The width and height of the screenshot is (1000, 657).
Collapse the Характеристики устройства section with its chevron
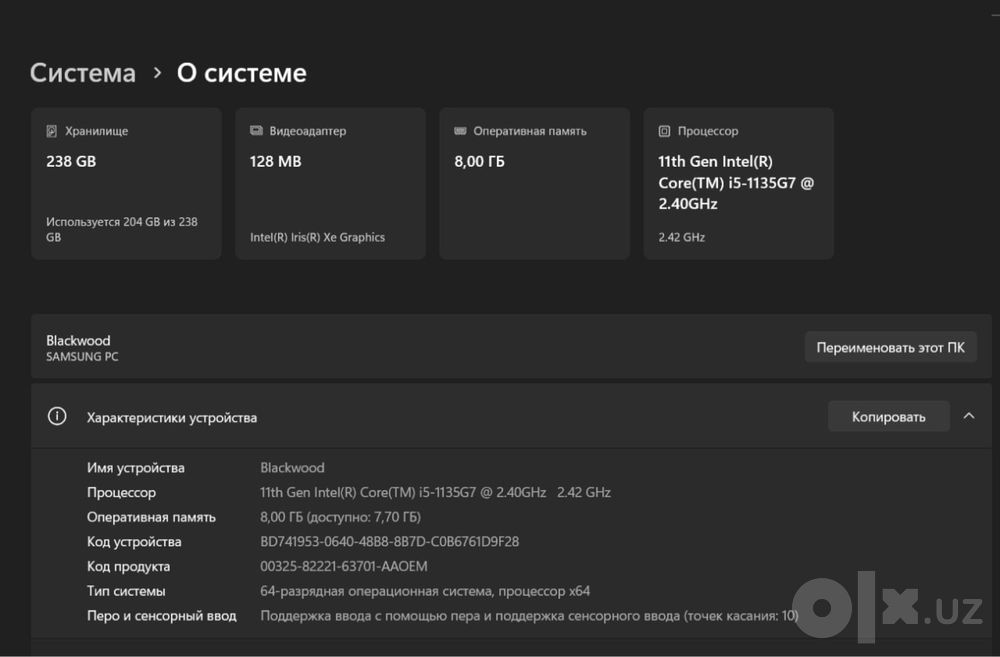click(x=969, y=417)
